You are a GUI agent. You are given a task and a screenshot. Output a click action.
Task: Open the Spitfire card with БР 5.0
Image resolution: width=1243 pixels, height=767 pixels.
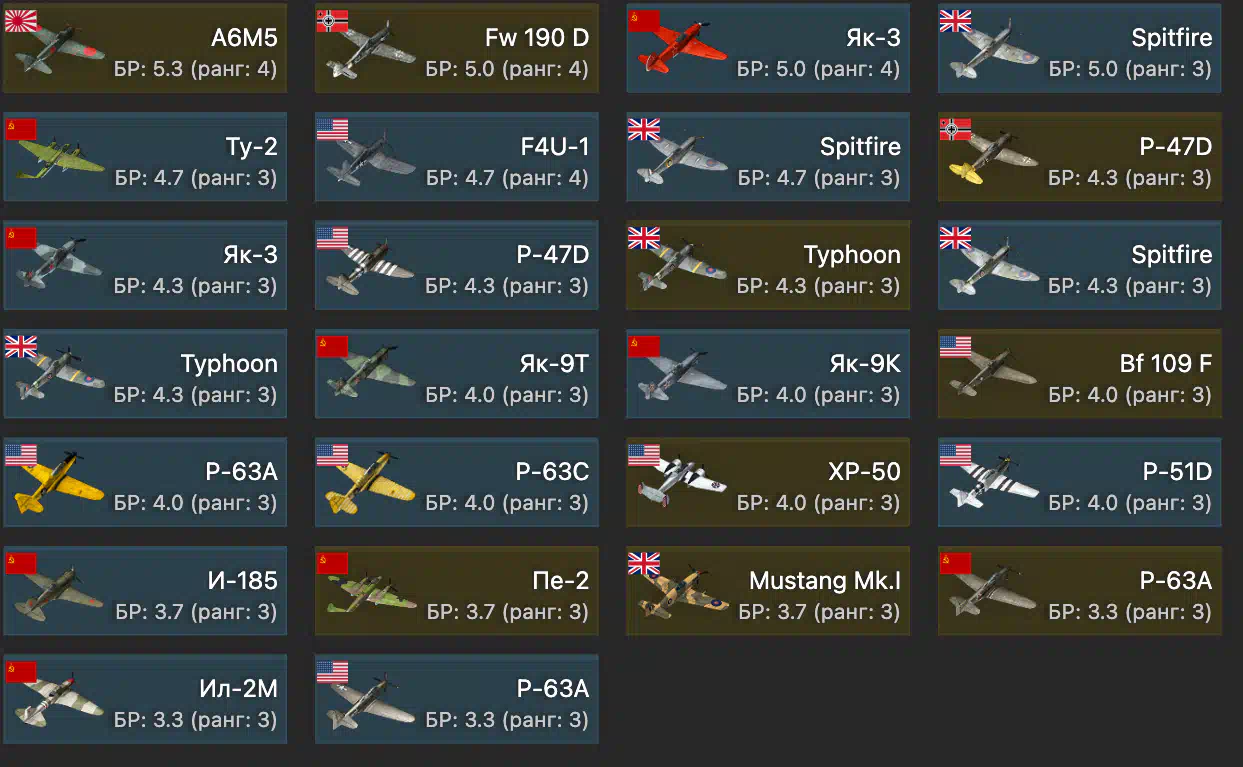(1080, 49)
